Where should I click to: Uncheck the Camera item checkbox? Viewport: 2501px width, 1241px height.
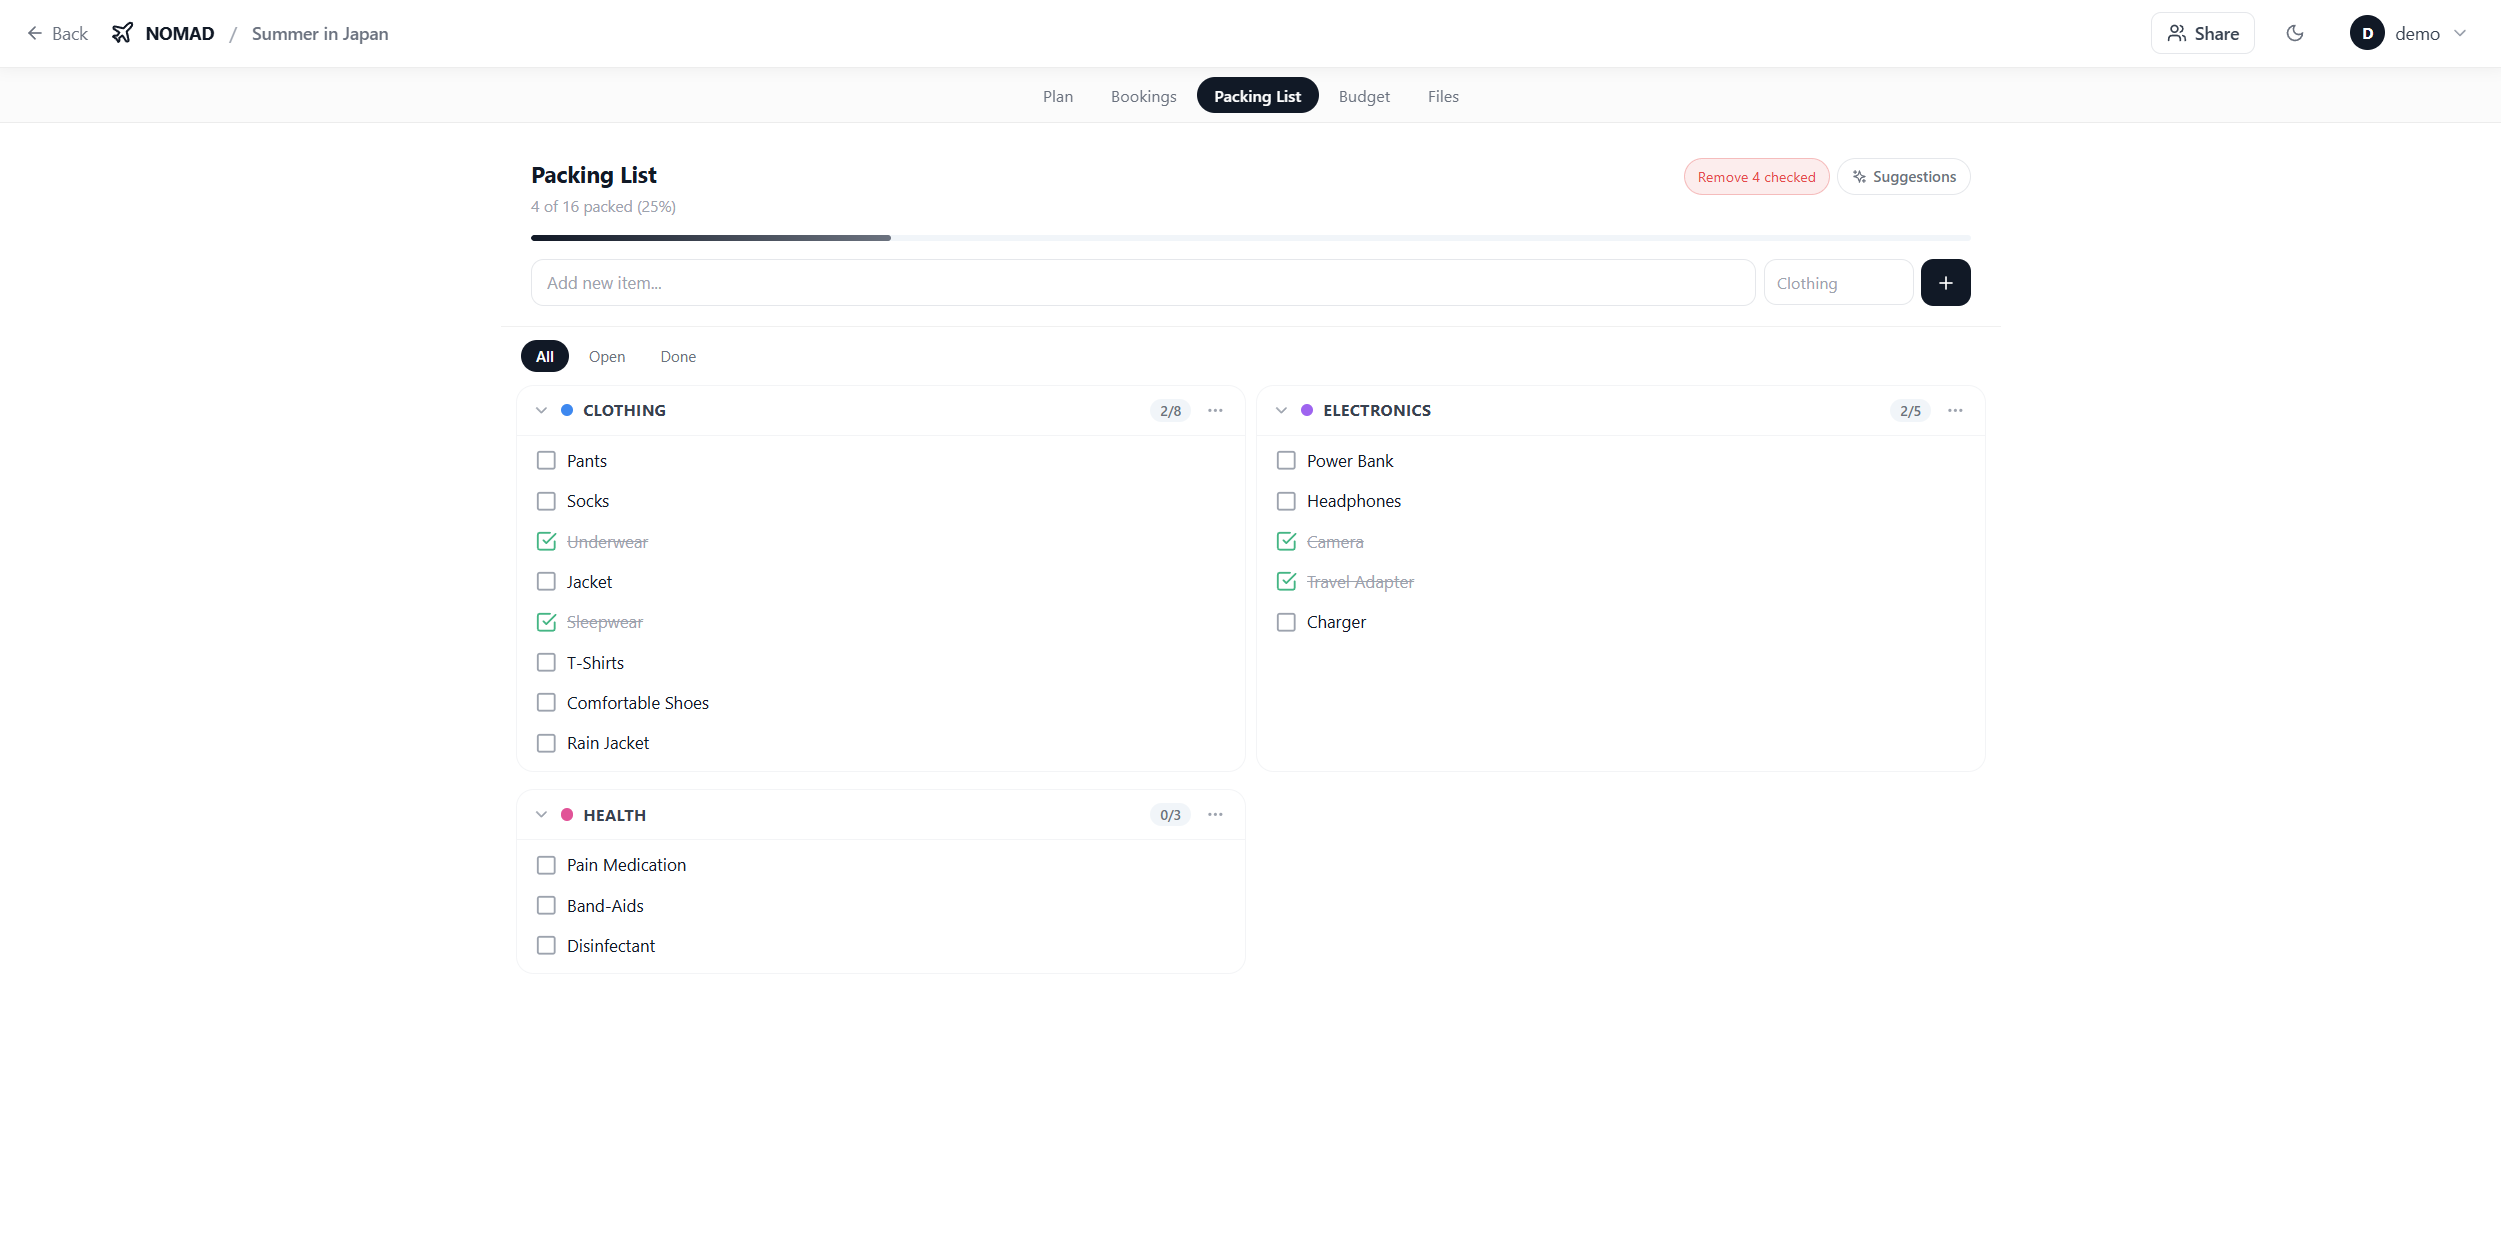coord(1286,542)
